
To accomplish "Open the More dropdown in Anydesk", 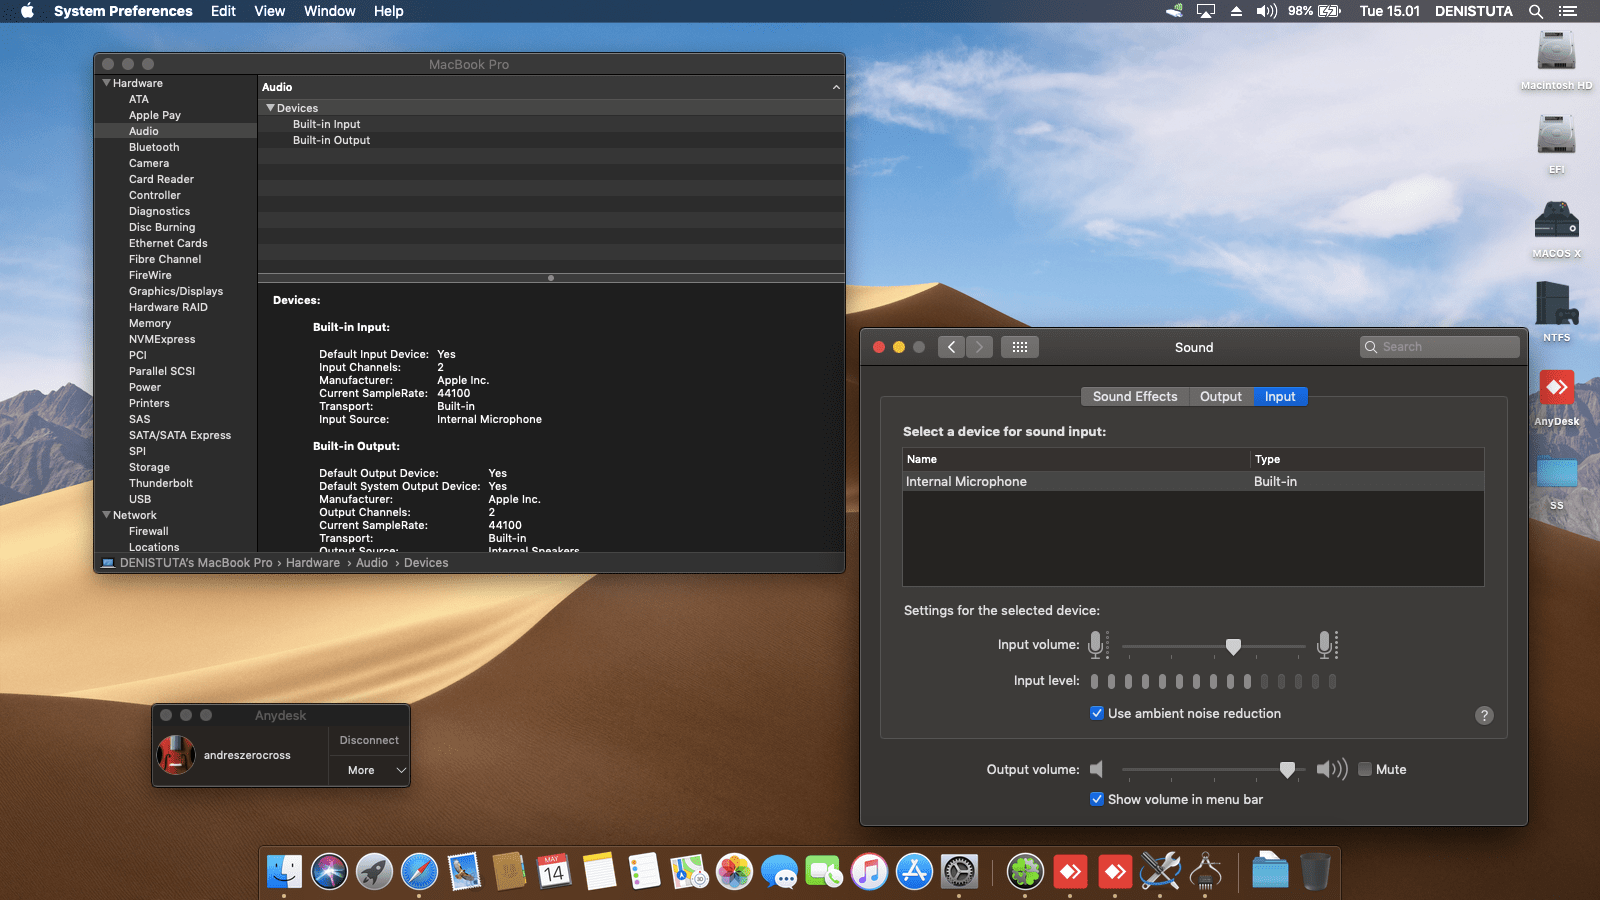I will point(369,770).
